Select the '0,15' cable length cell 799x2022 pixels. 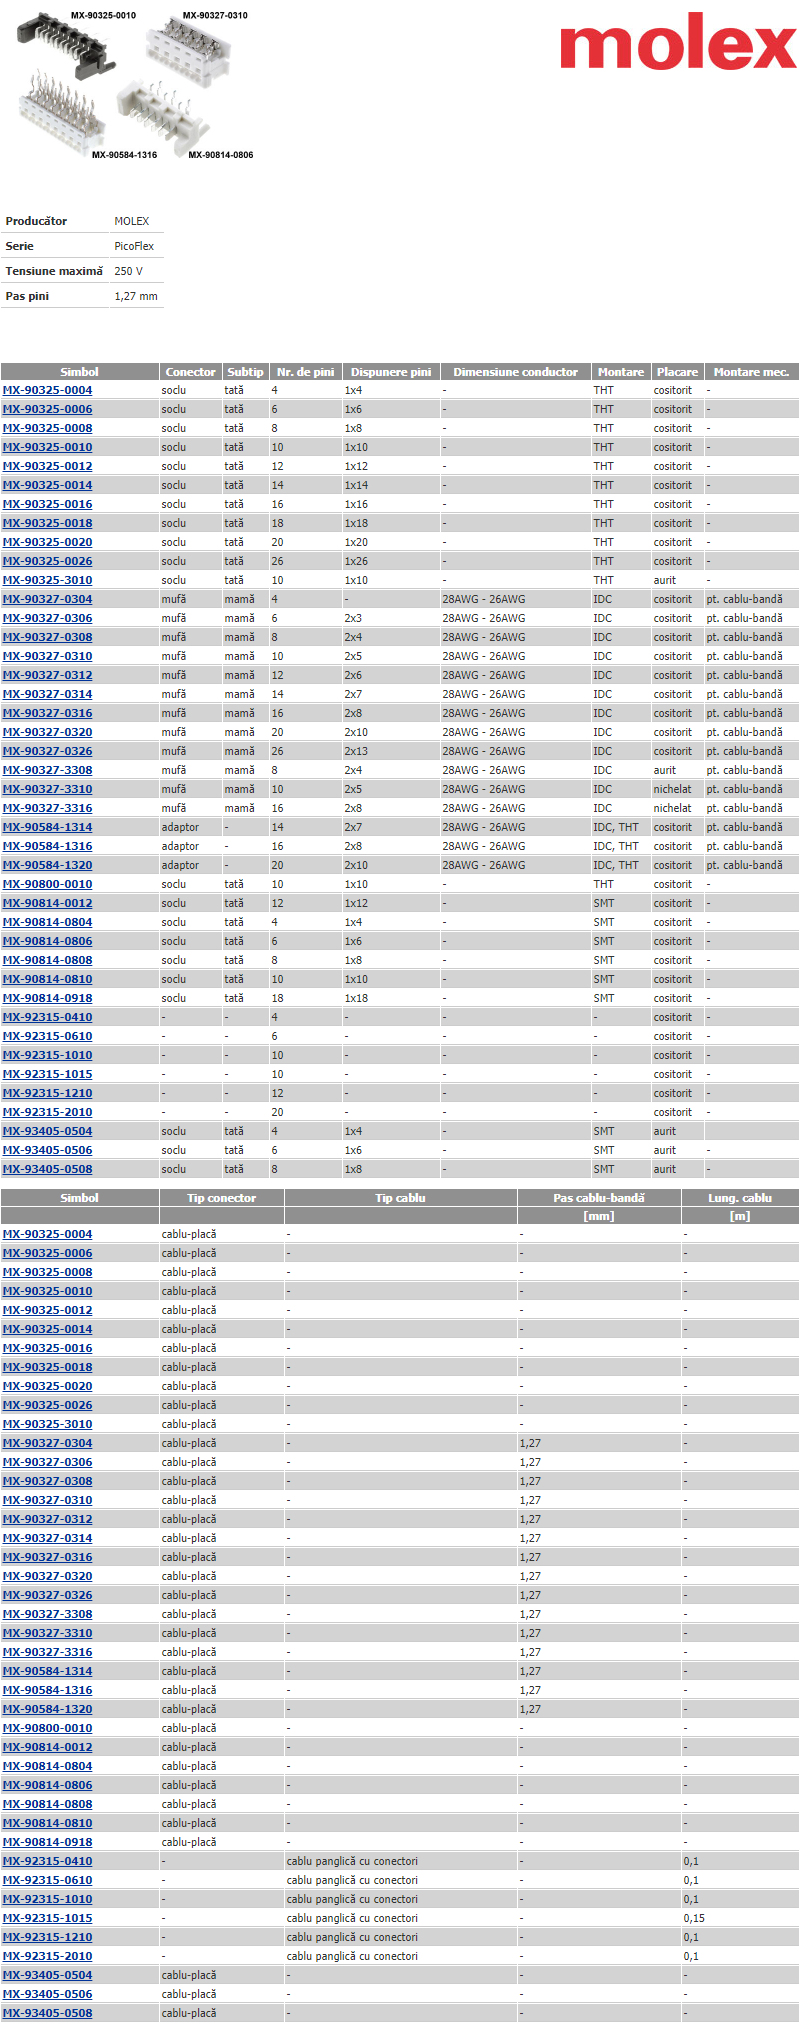coord(694,1918)
